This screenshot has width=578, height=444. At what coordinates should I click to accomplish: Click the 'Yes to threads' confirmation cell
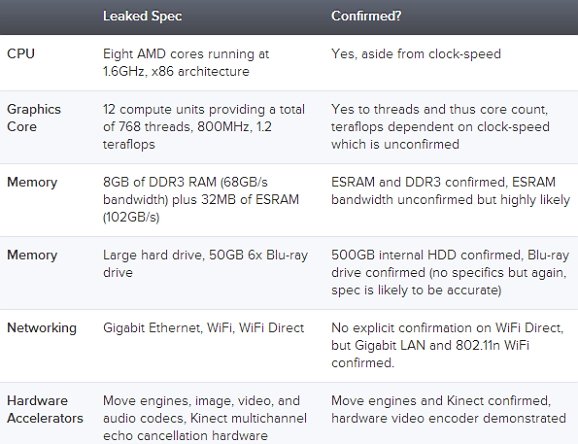pos(440,126)
